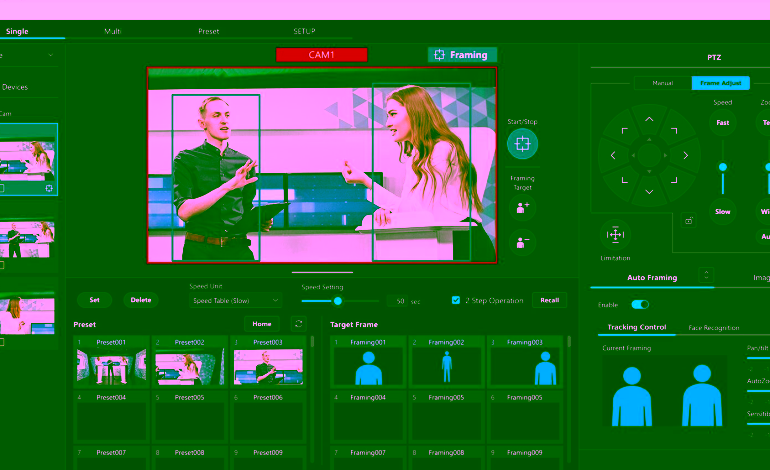Viewport: 770px width, 470px height.
Task: Move camera diagonally up-left on the PTZ pad
Action: click(624, 131)
